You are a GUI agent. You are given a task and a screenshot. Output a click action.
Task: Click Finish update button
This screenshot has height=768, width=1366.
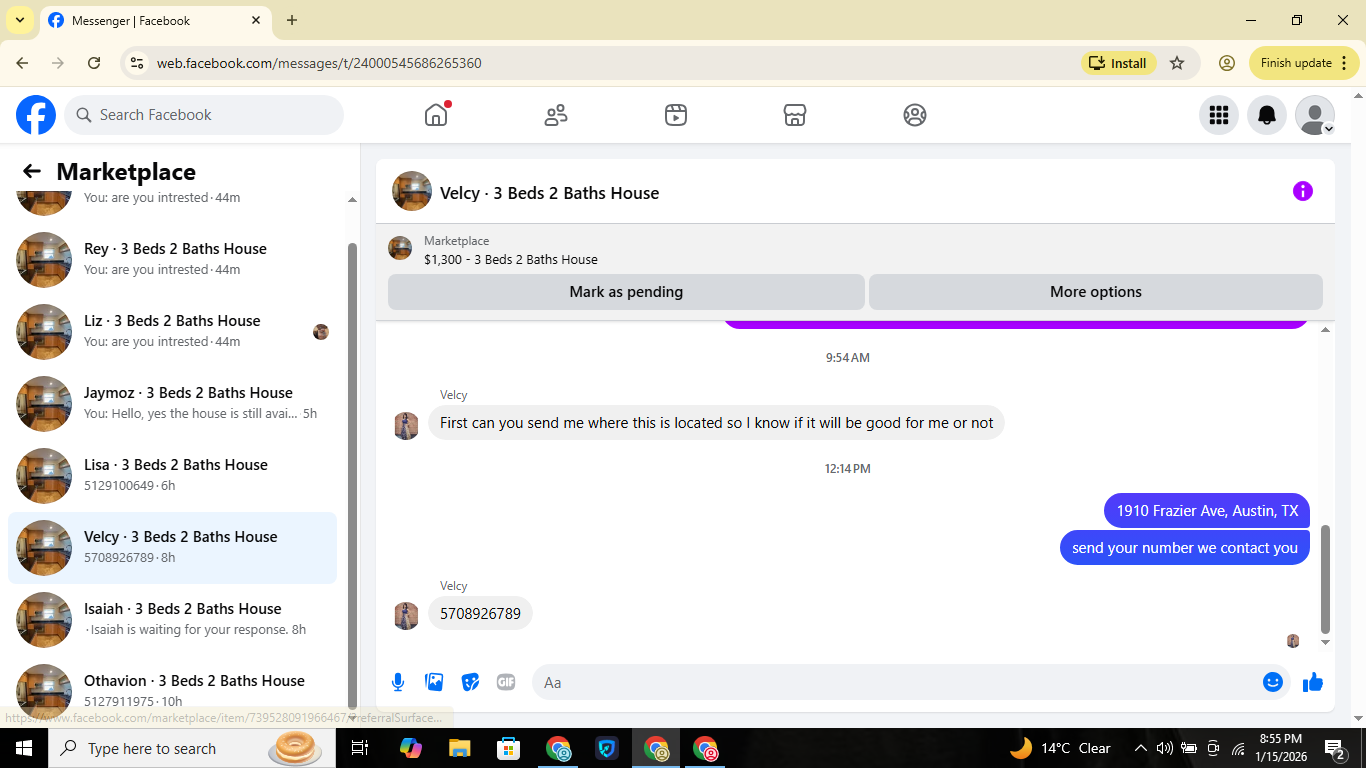pos(1304,63)
